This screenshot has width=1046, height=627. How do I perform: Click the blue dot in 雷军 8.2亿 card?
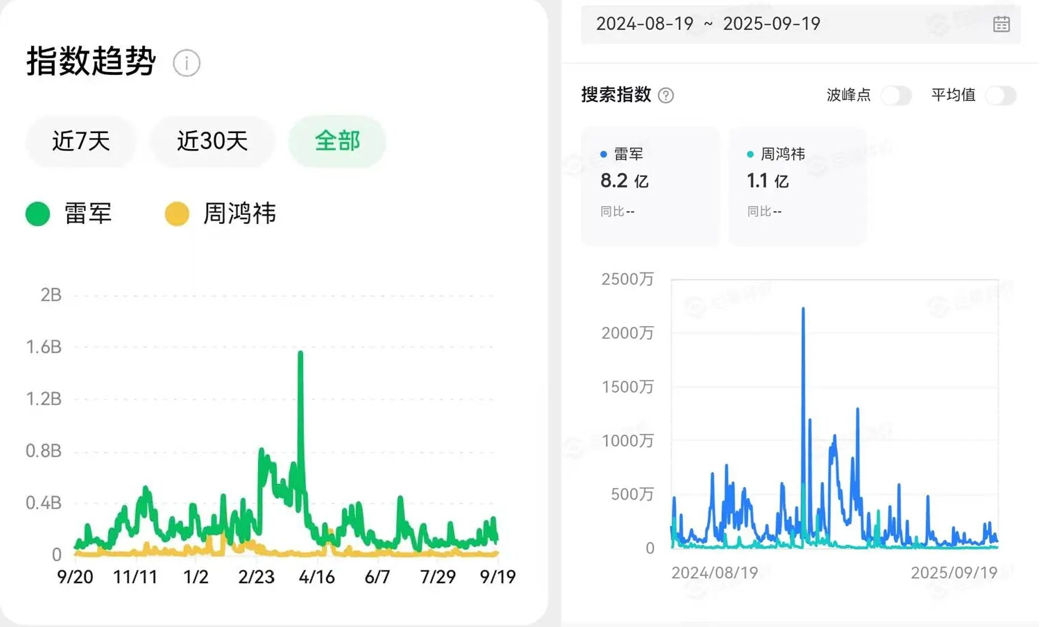[x=603, y=155]
